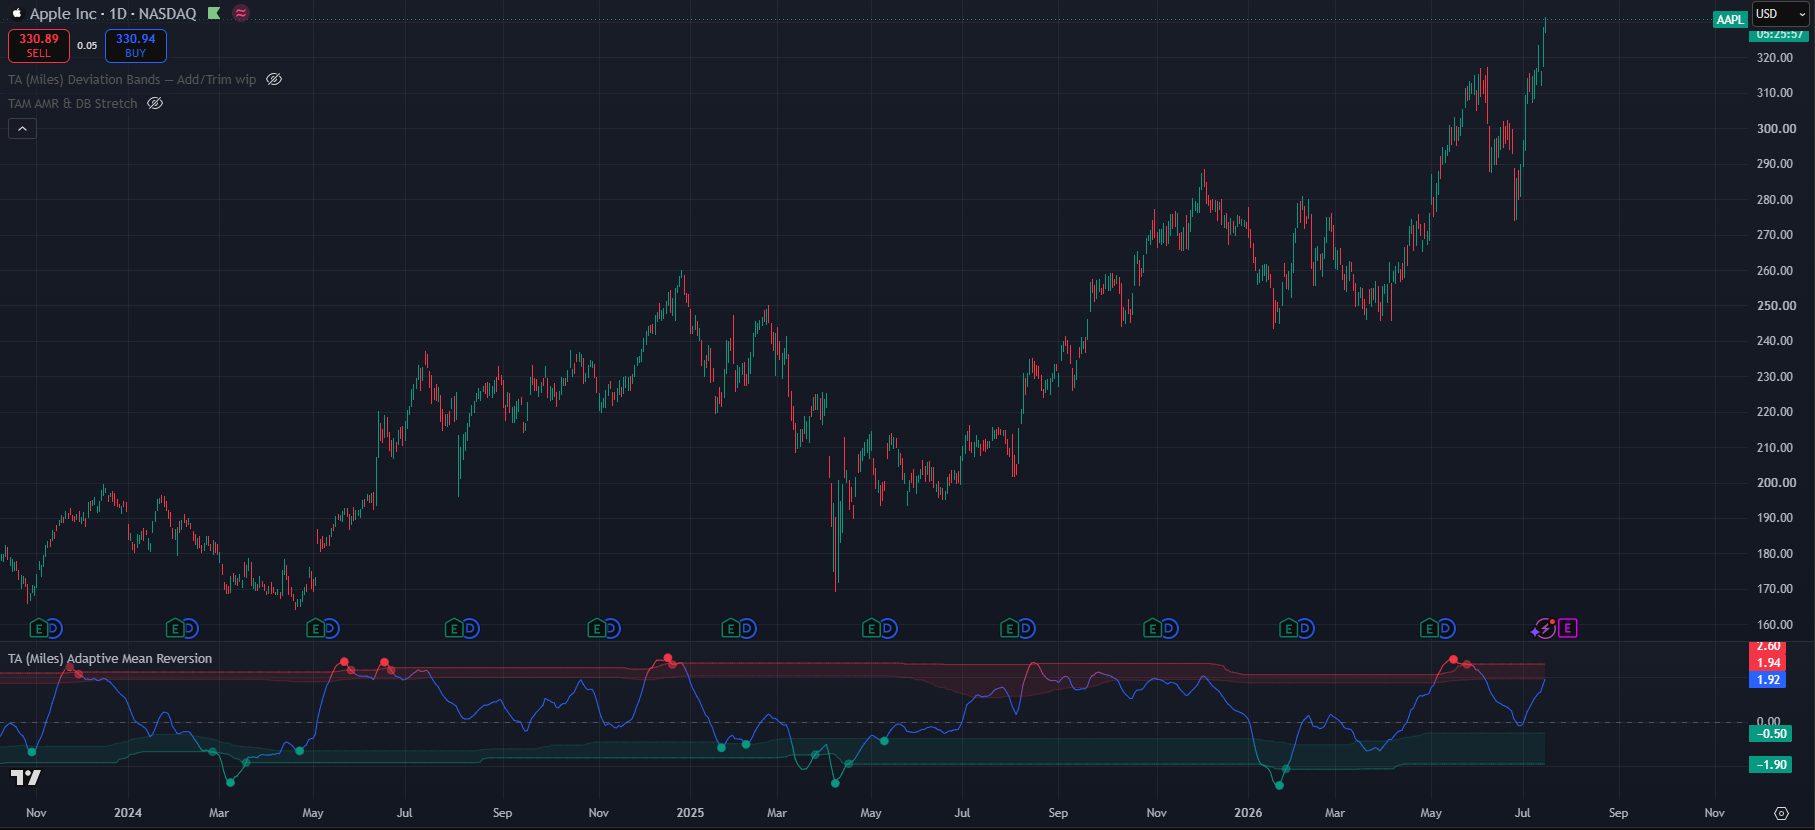Select the TA (Miles) Deviation Bands legend
This screenshot has width=1815, height=830.
[132, 79]
